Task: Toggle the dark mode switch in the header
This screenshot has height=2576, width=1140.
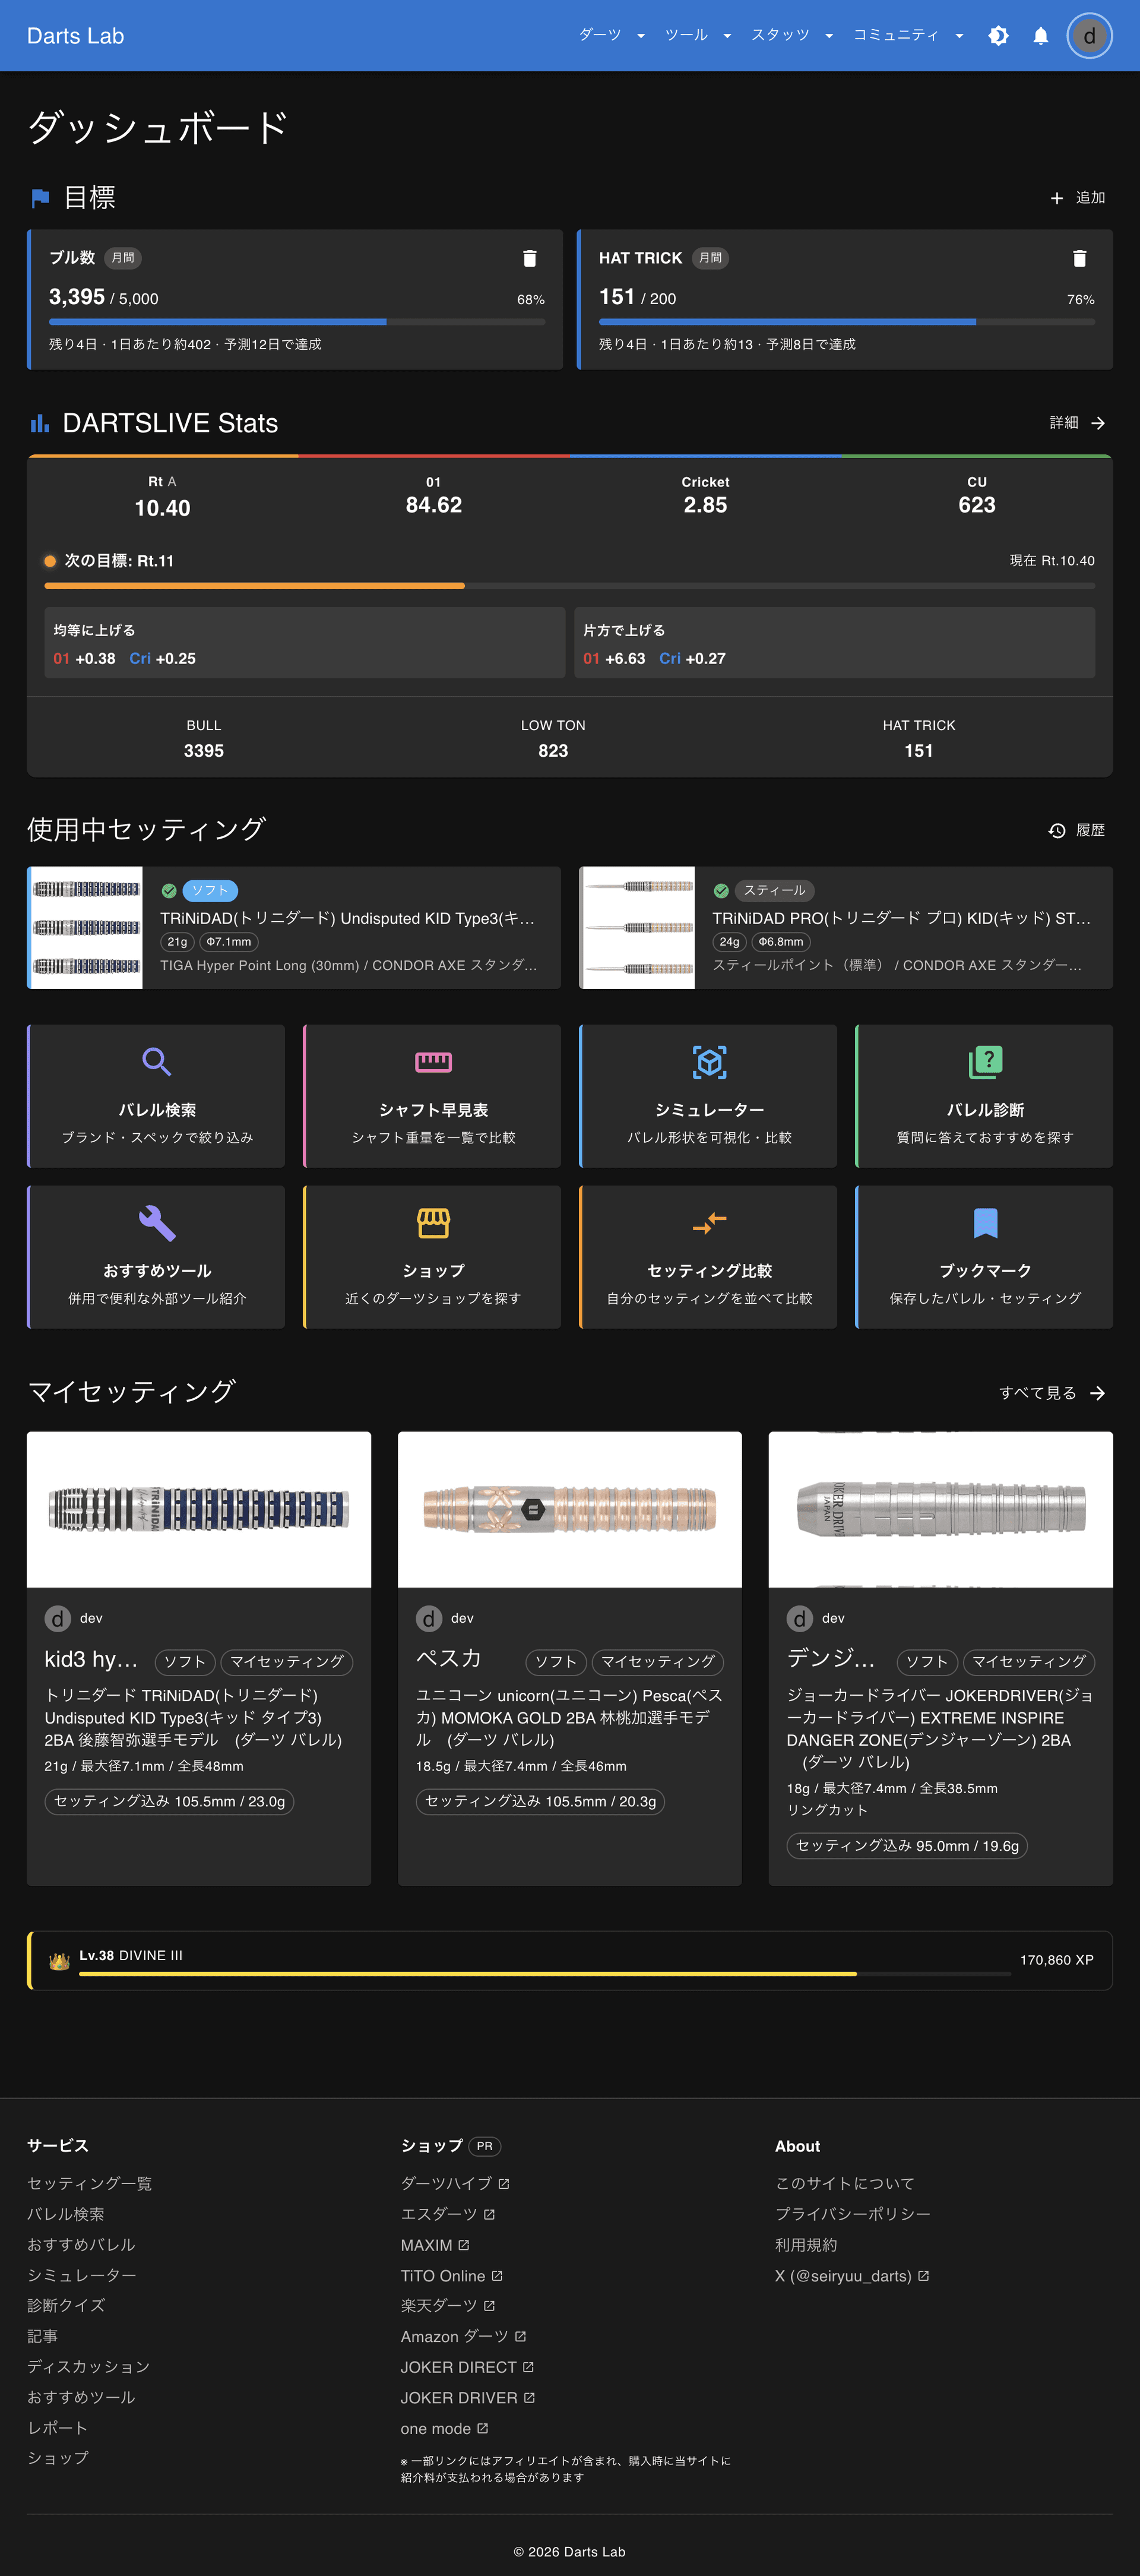Action: pyautogui.click(x=998, y=35)
